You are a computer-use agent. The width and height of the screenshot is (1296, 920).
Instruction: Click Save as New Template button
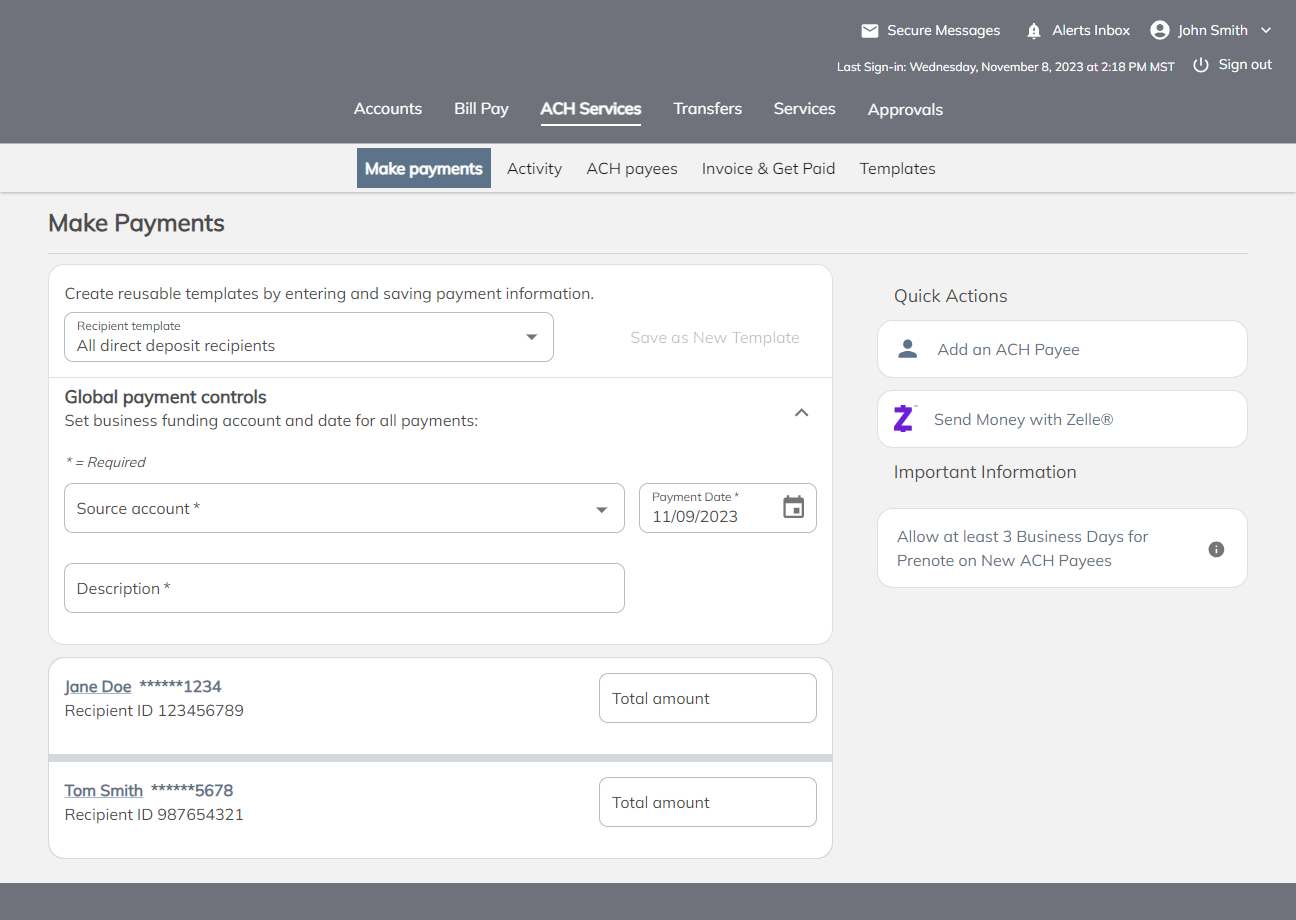click(x=715, y=338)
